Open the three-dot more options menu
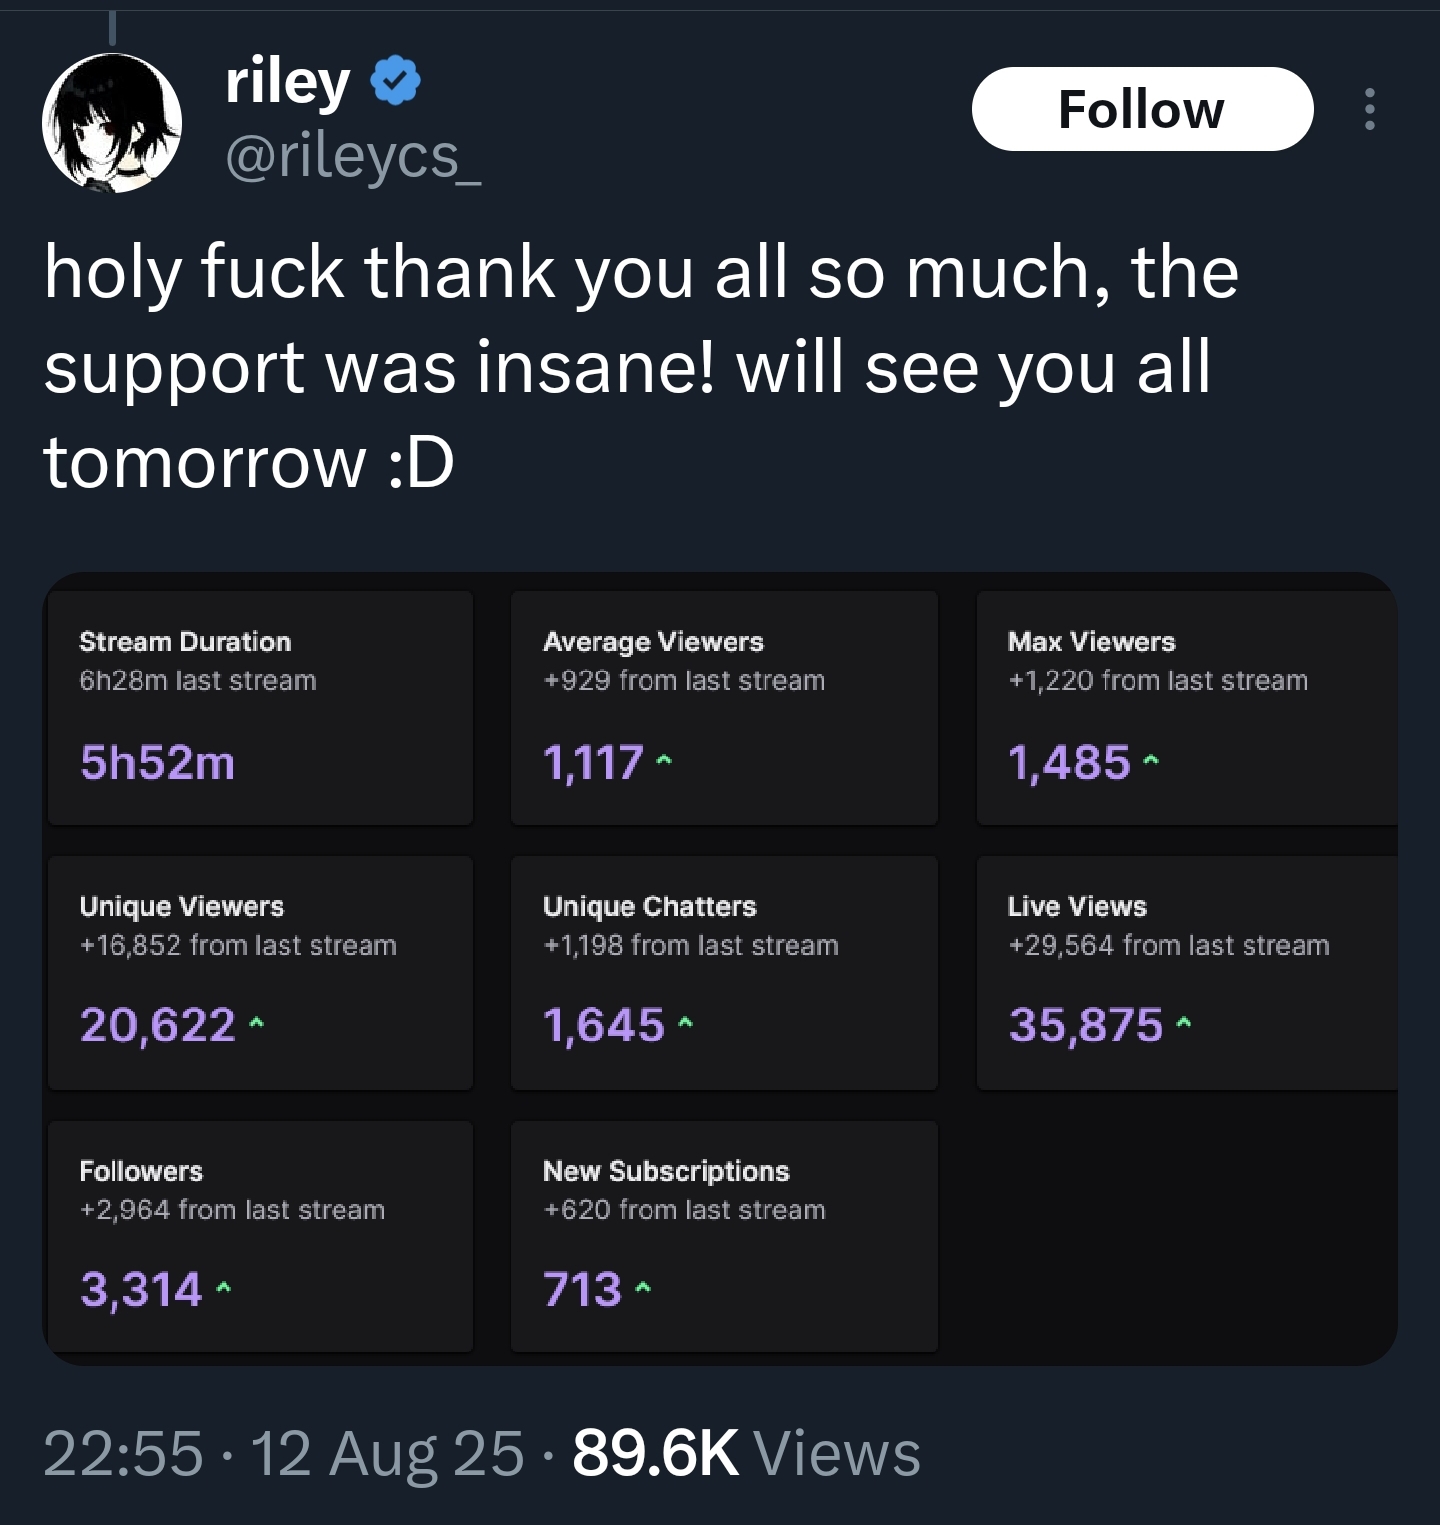 coord(1369,109)
